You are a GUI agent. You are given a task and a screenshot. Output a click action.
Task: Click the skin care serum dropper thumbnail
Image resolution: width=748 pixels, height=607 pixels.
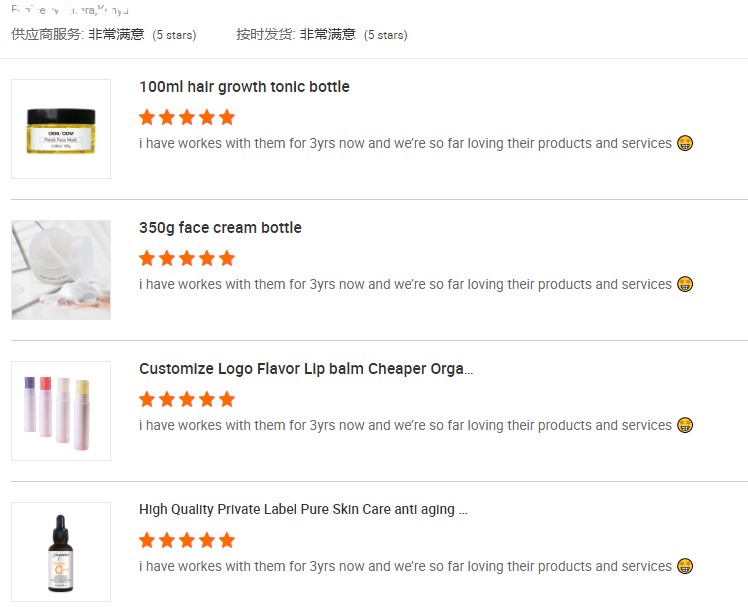(61, 552)
